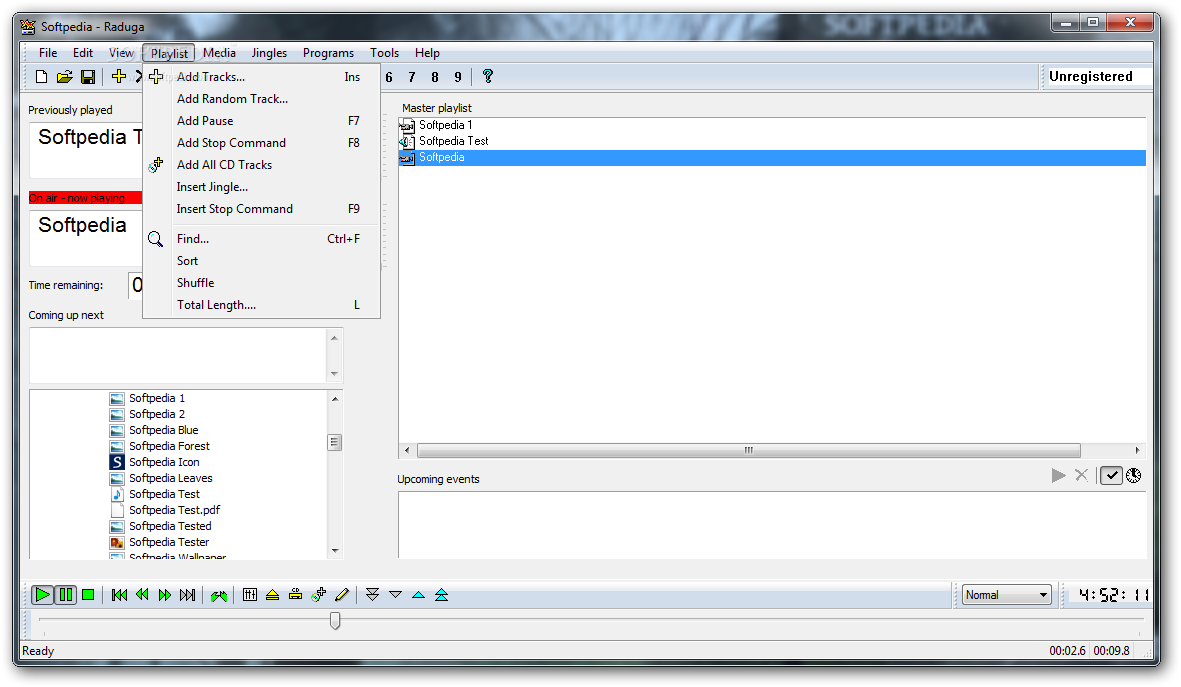Choose Total Length.... menu entry
Screen dimensions: 1181x687
[261, 305]
